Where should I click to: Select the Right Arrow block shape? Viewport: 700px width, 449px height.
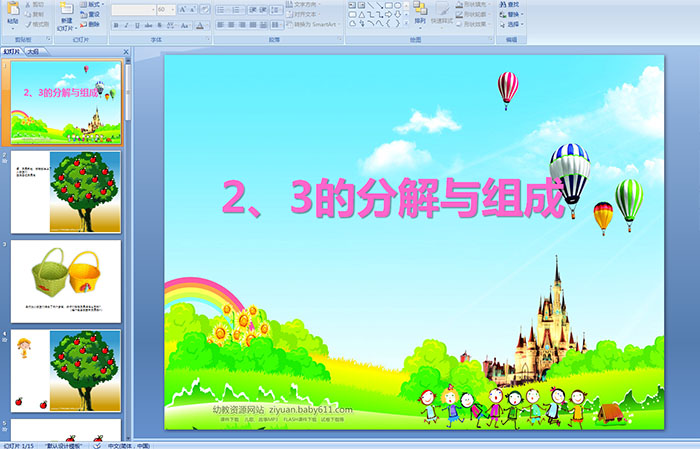pyautogui.click(x=388, y=14)
